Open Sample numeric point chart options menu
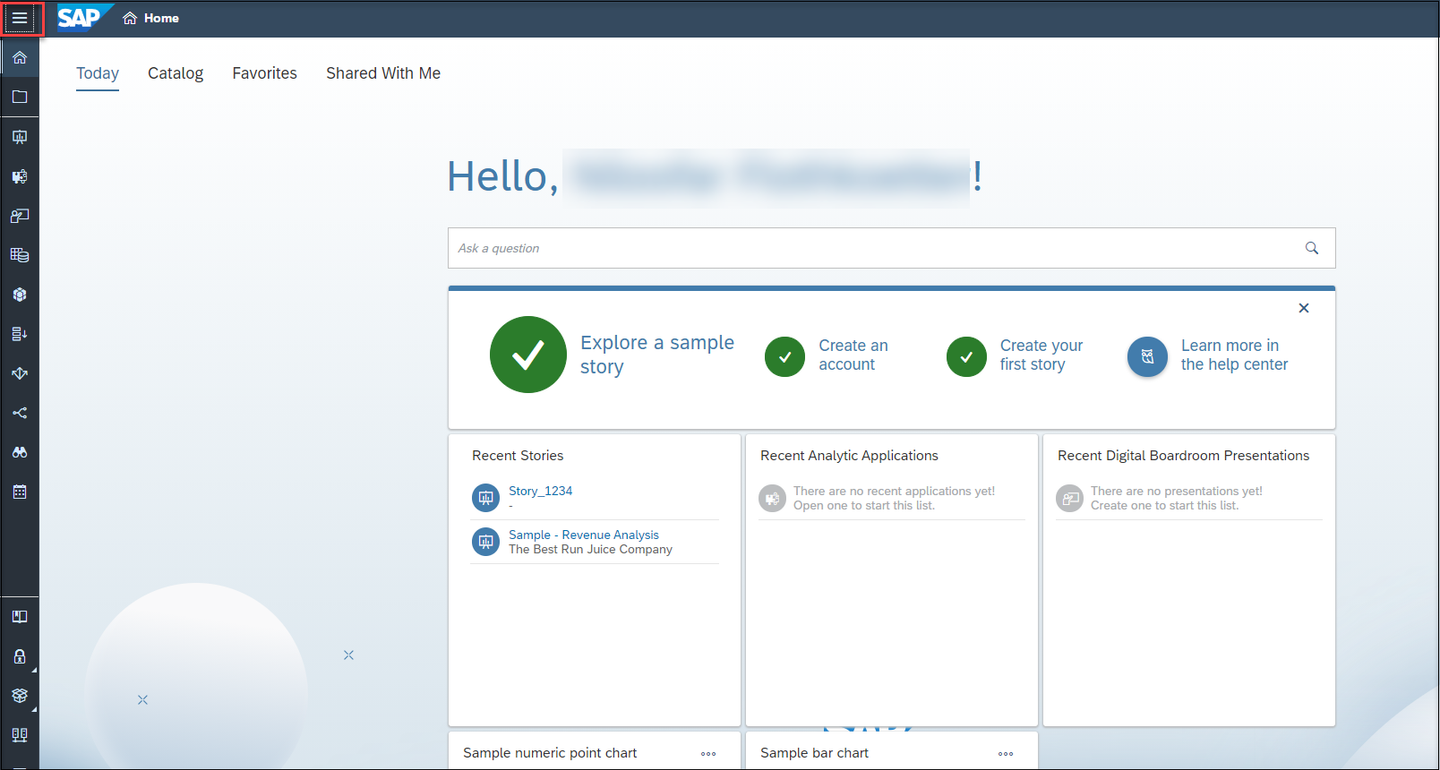Image resolution: width=1440 pixels, height=770 pixels. 709,754
